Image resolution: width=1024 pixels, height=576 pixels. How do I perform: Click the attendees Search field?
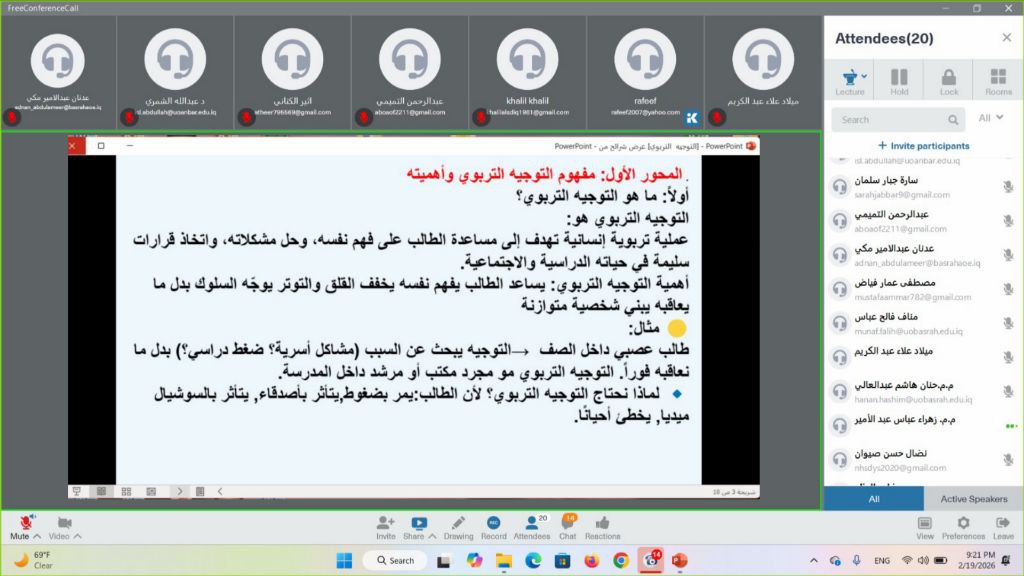897,120
